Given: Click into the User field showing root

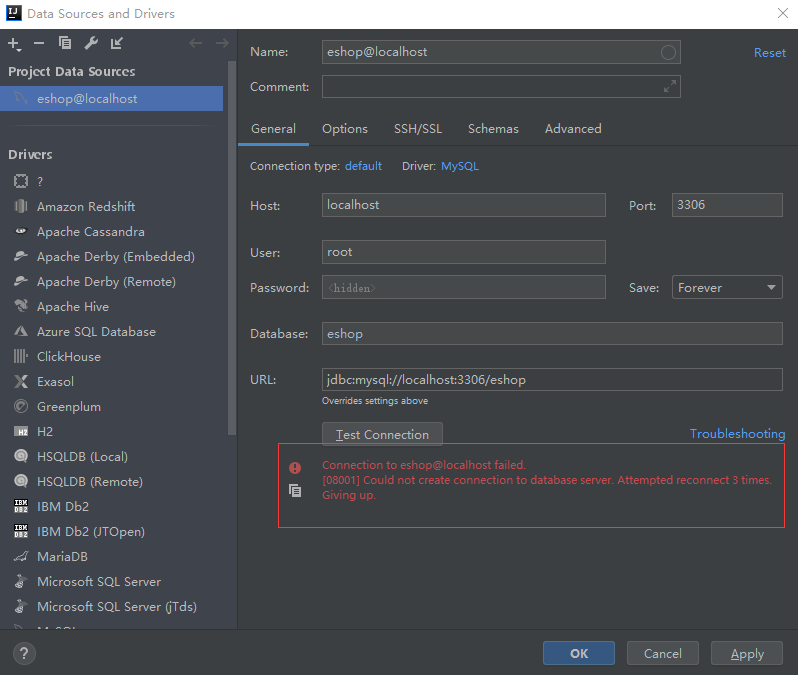Looking at the screenshot, I should tap(464, 252).
